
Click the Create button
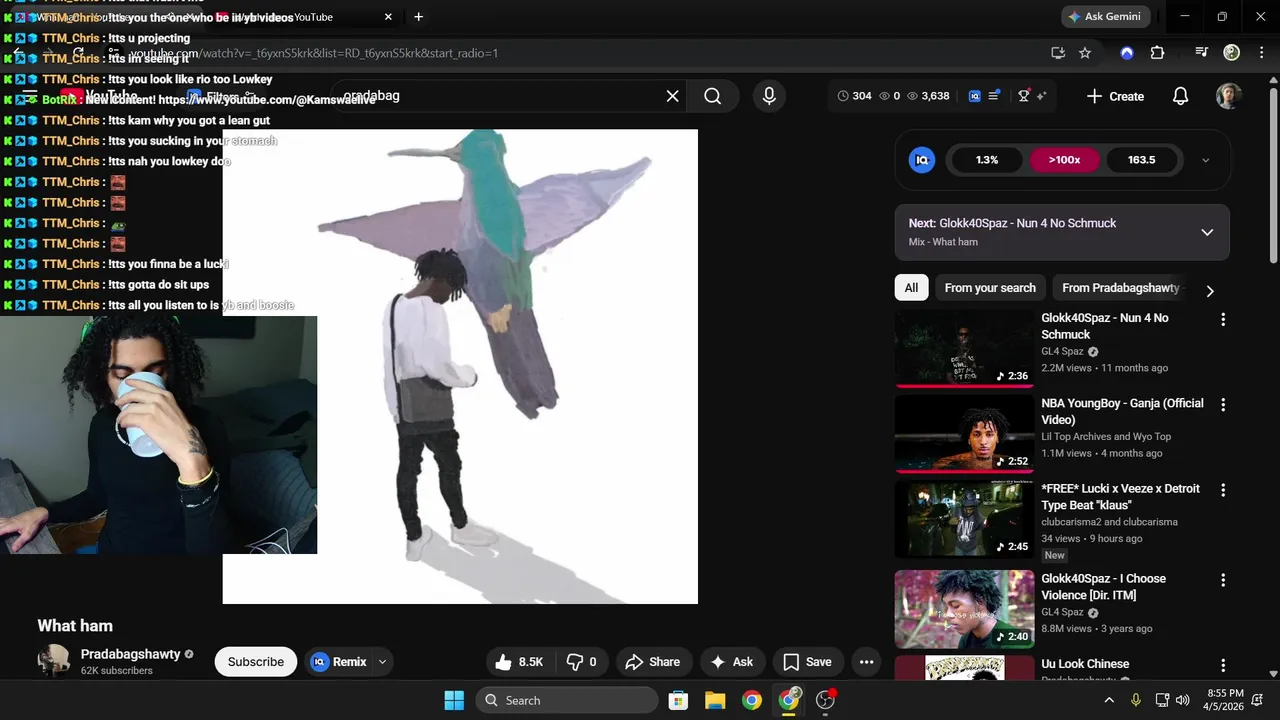[x=1115, y=96]
